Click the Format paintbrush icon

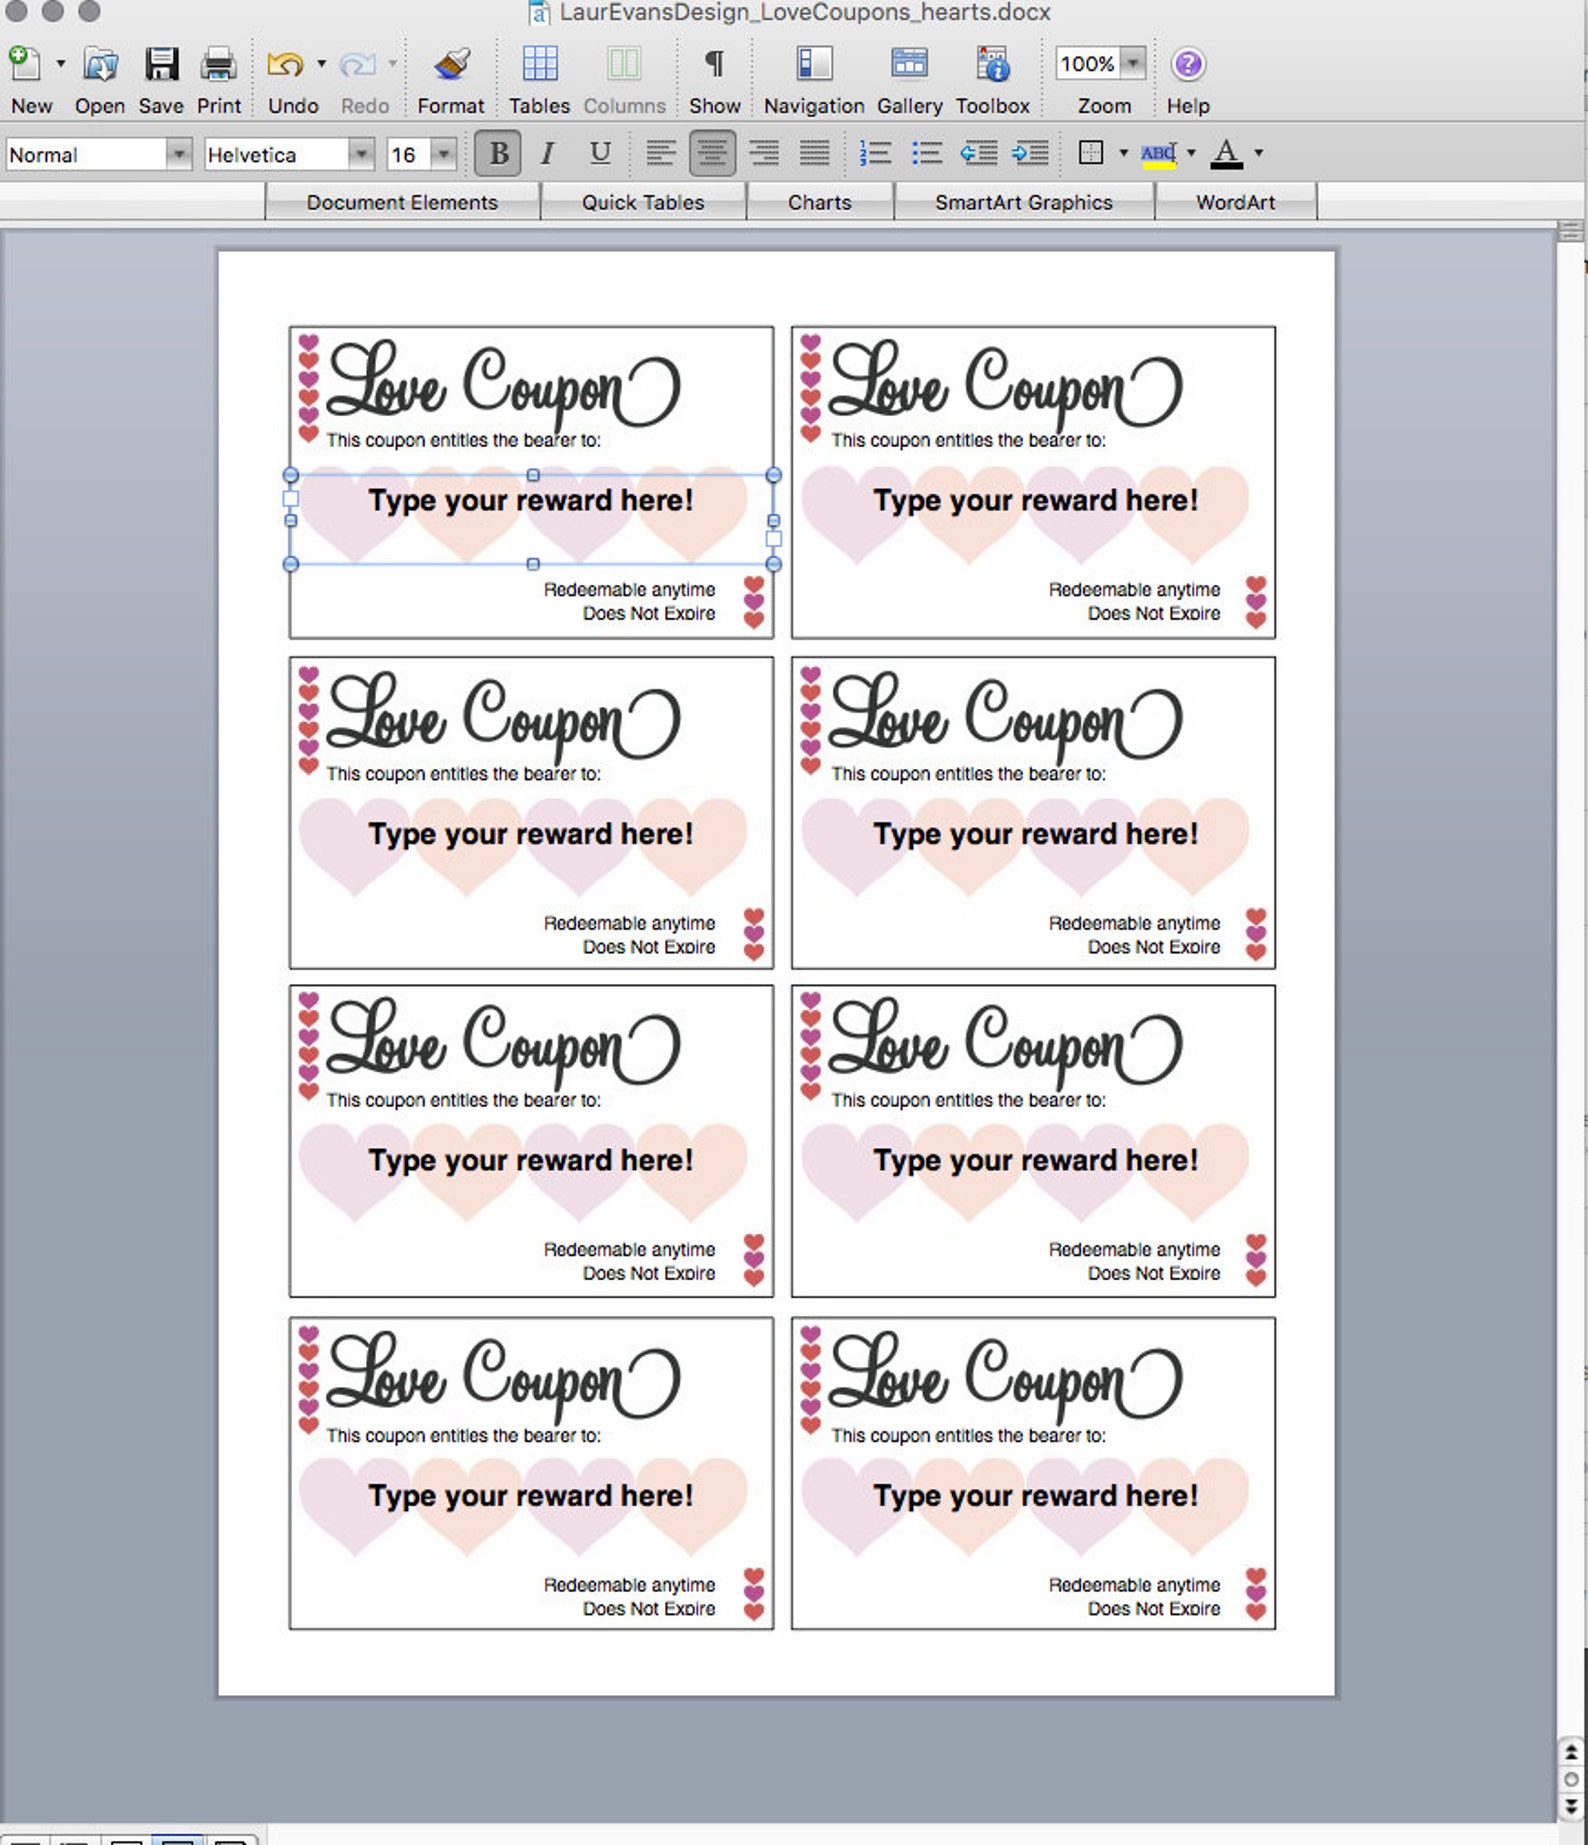click(x=452, y=64)
